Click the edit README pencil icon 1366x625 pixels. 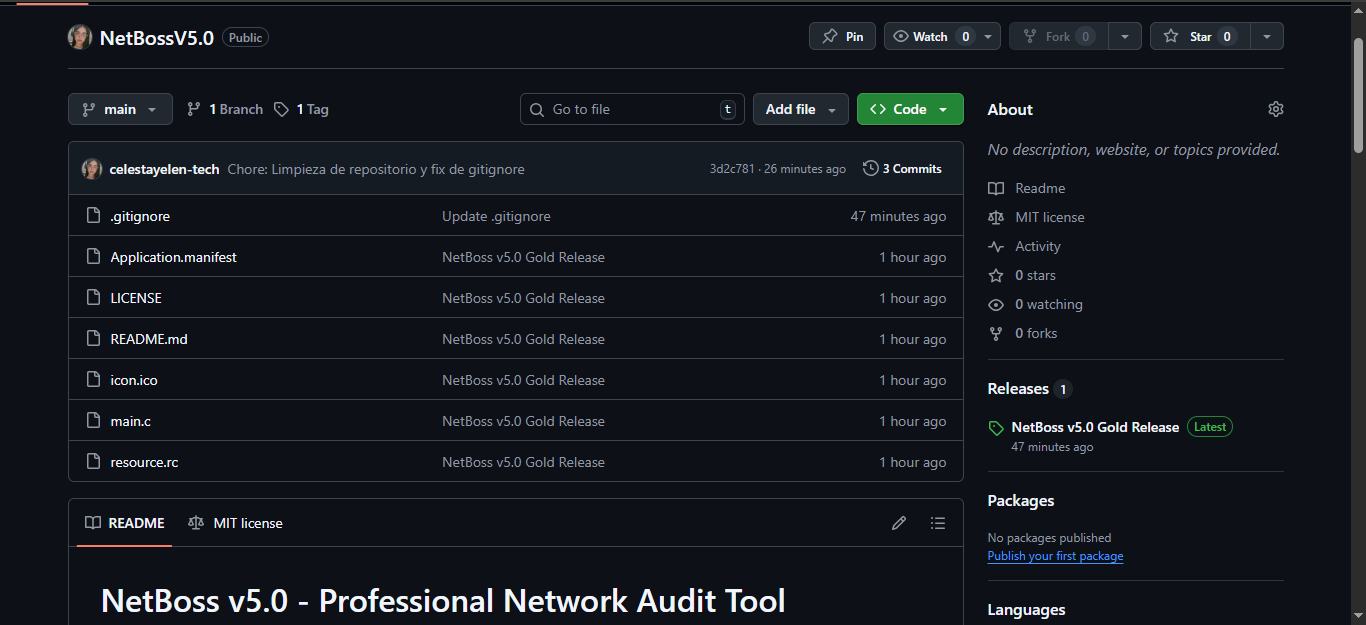899,523
